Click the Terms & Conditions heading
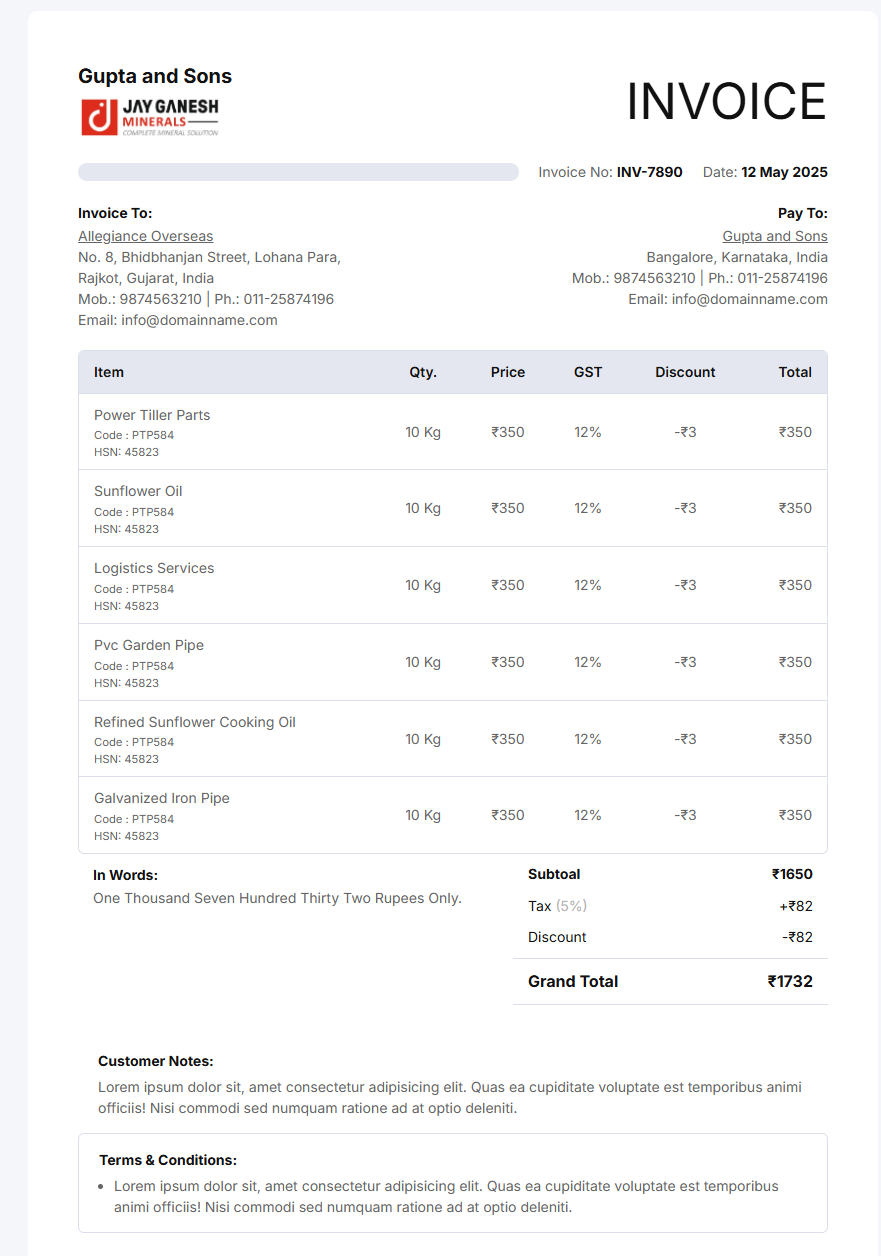Screen dimensions: 881x1256 [168, 1160]
